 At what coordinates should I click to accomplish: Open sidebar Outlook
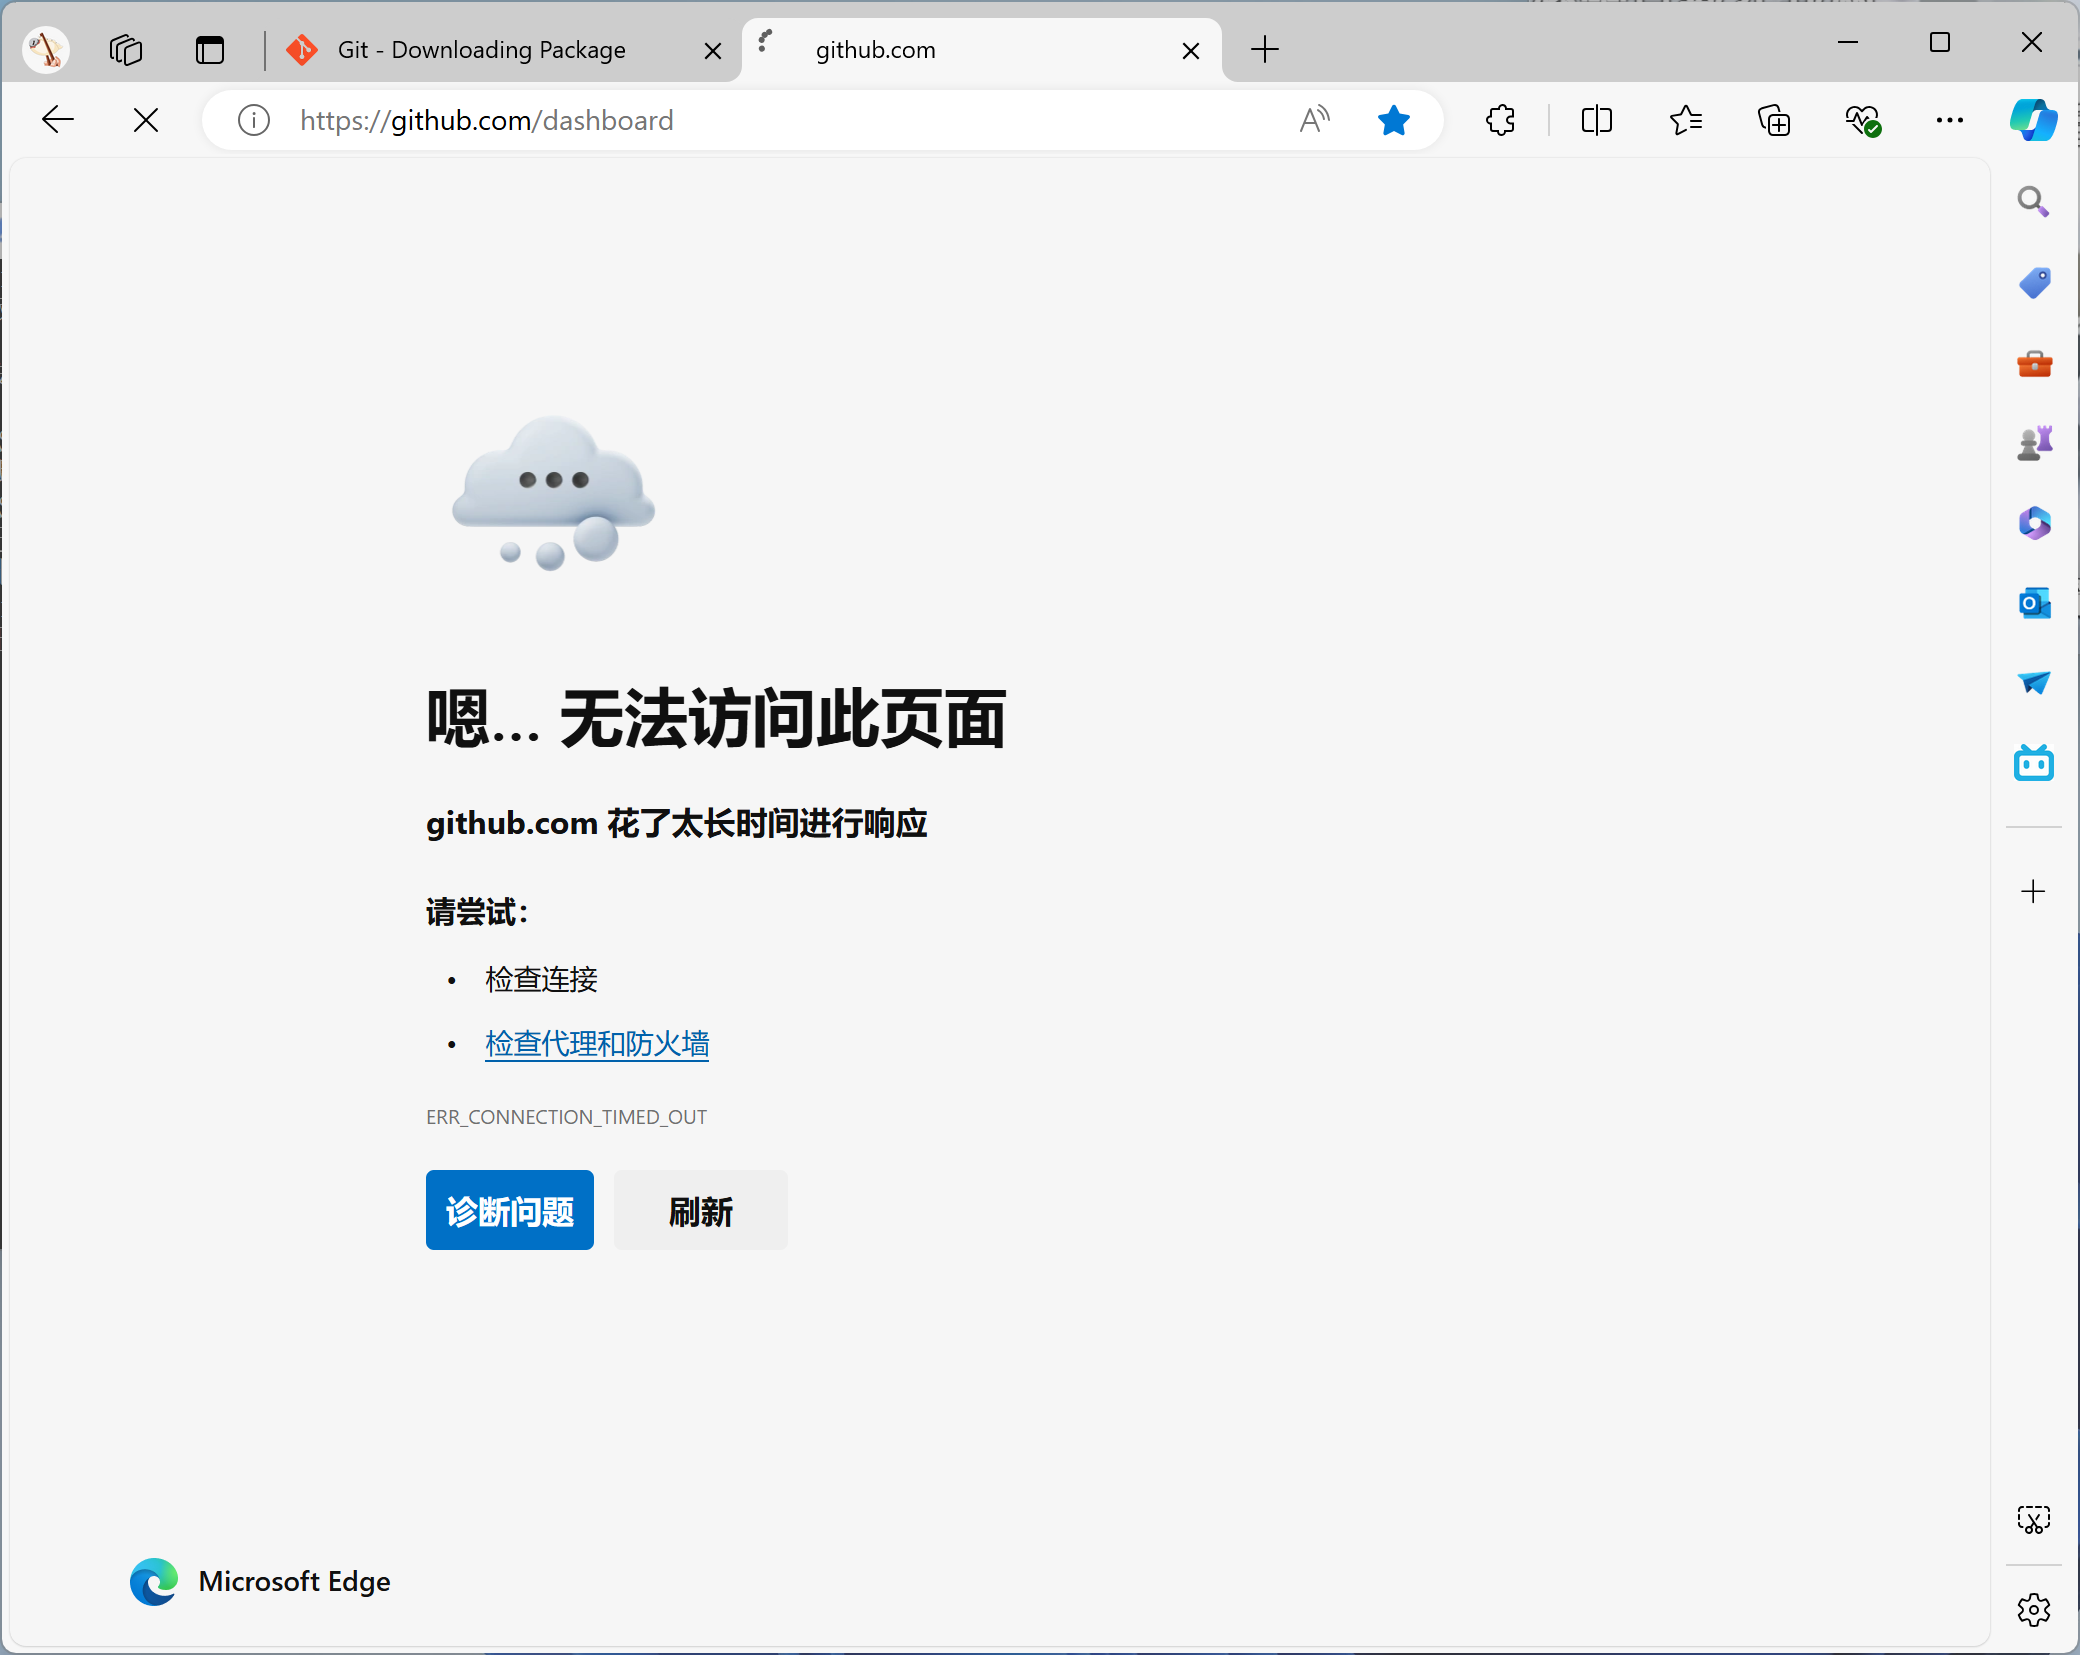2034,603
